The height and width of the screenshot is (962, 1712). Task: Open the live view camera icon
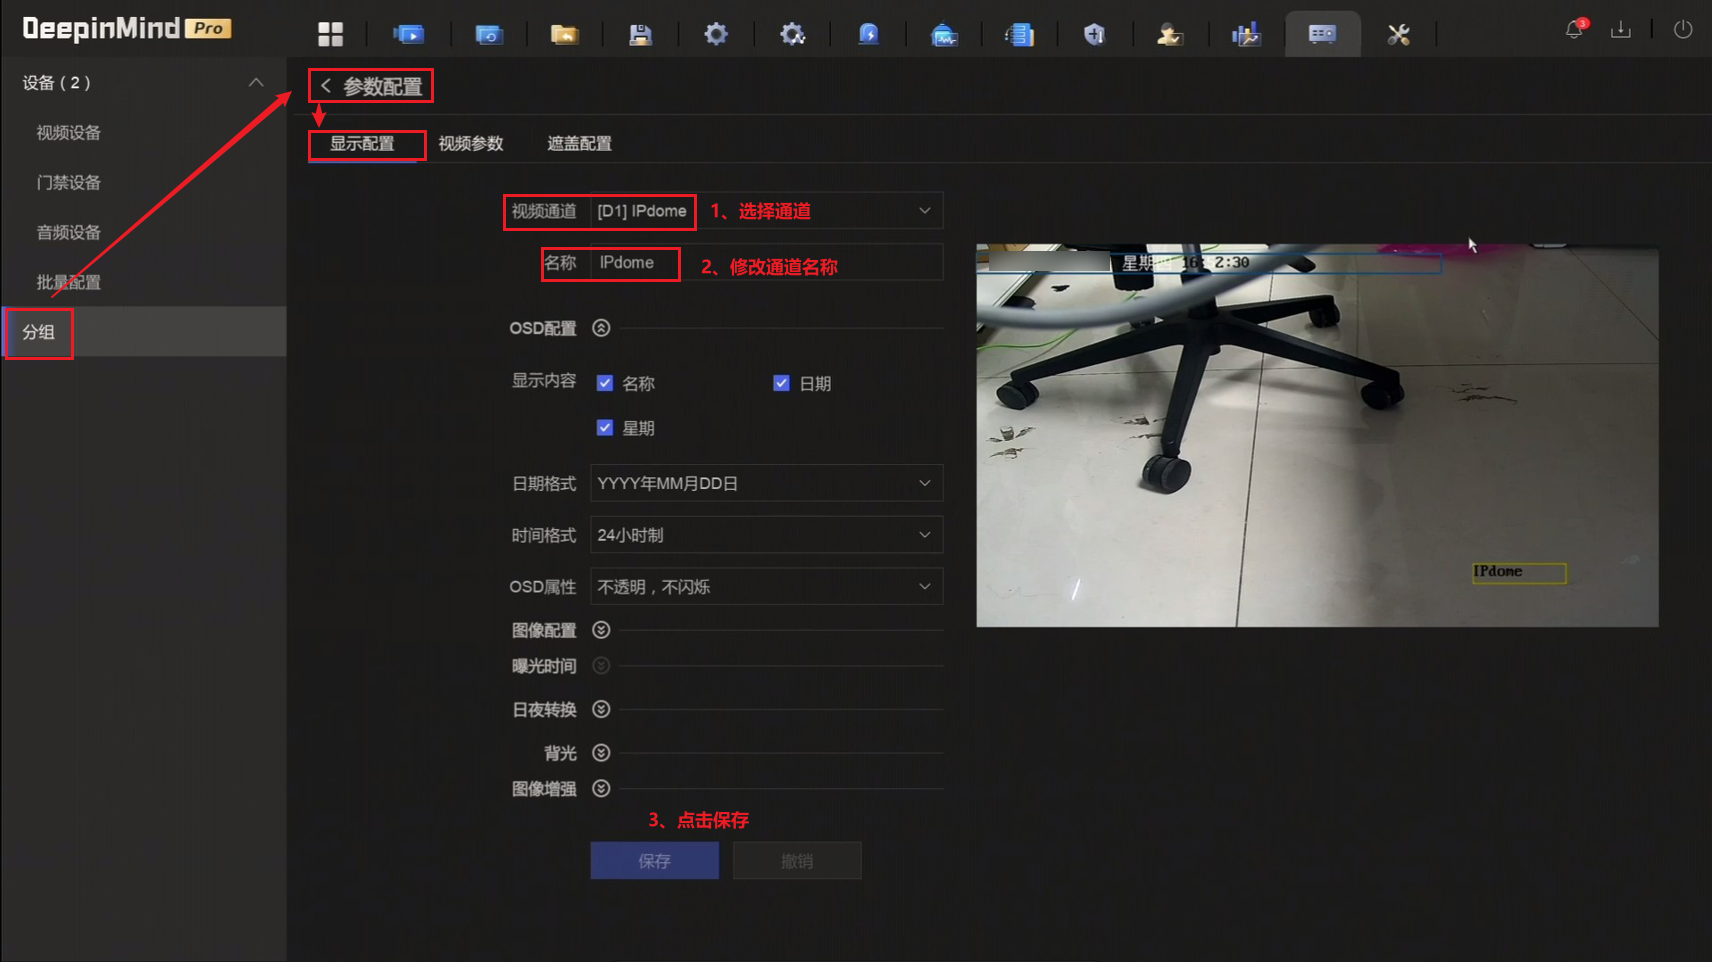(408, 34)
